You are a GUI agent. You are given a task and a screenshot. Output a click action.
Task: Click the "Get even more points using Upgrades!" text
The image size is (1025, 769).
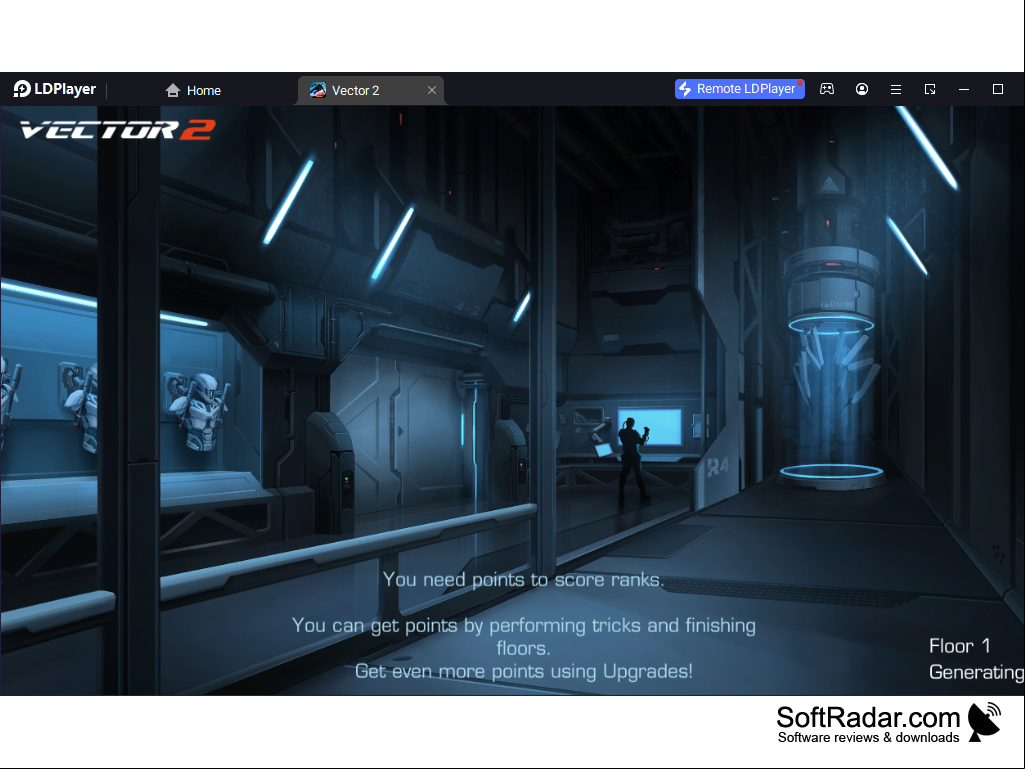524,672
